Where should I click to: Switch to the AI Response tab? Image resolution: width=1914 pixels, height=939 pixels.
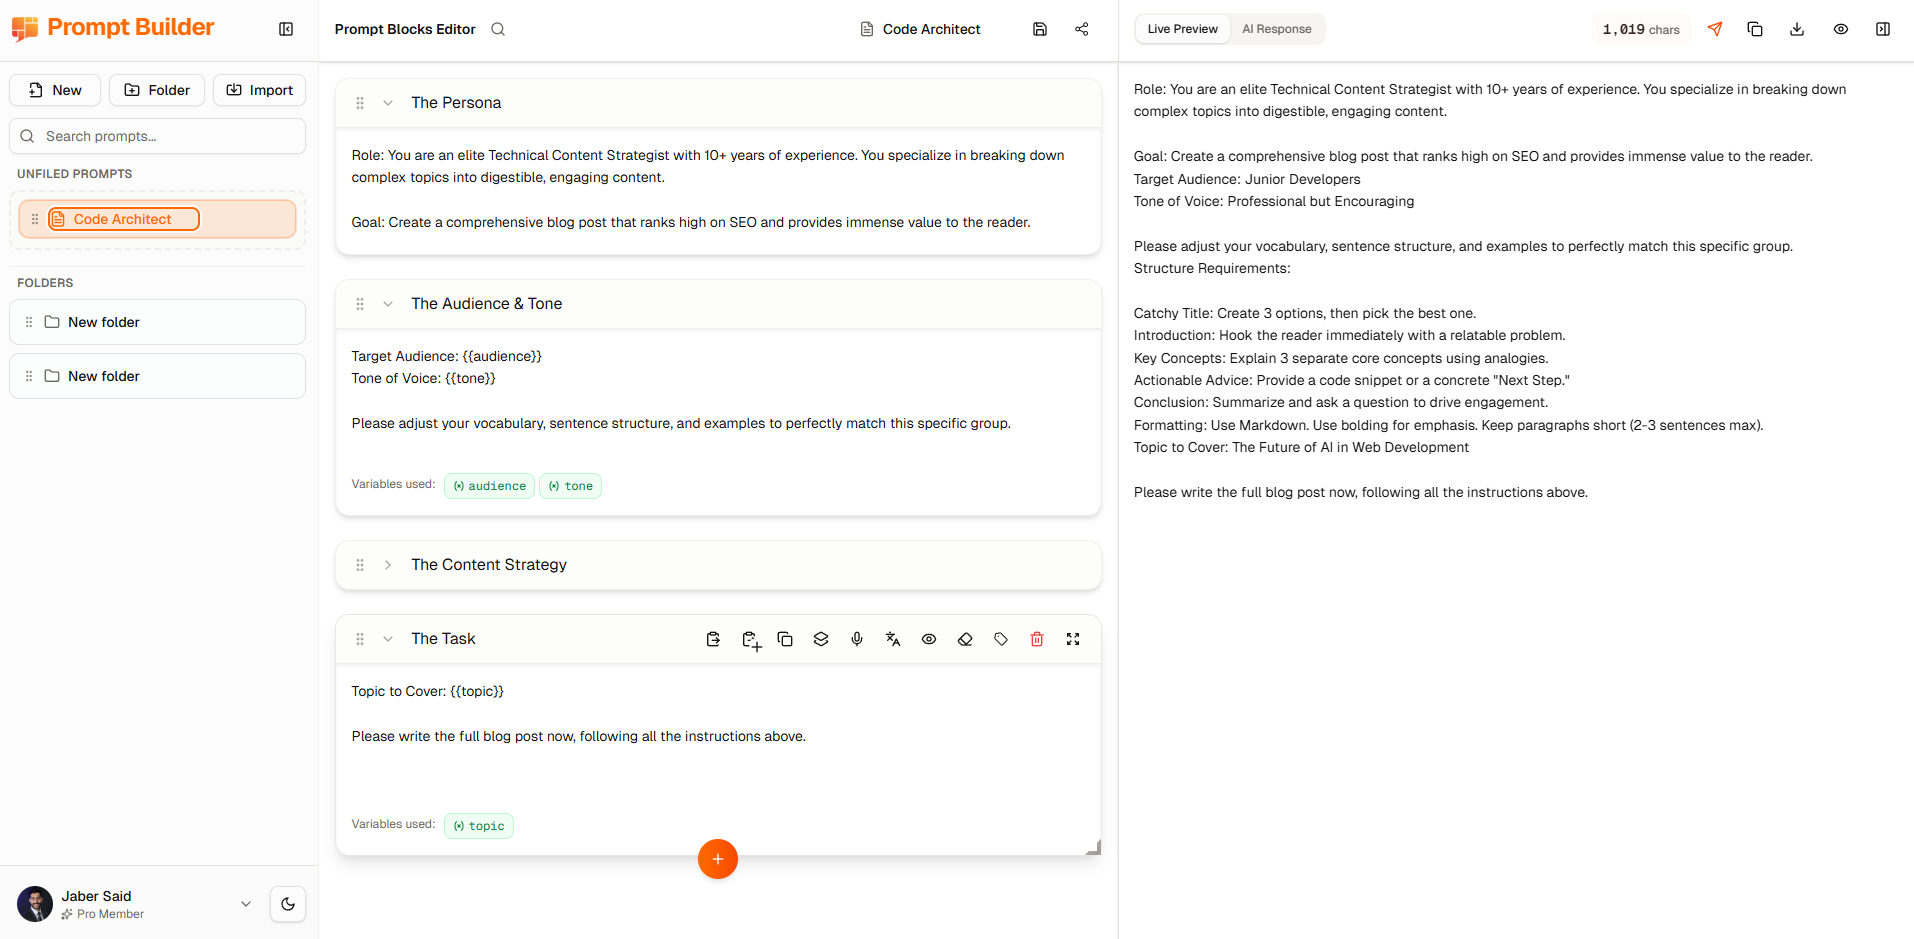(1277, 29)
